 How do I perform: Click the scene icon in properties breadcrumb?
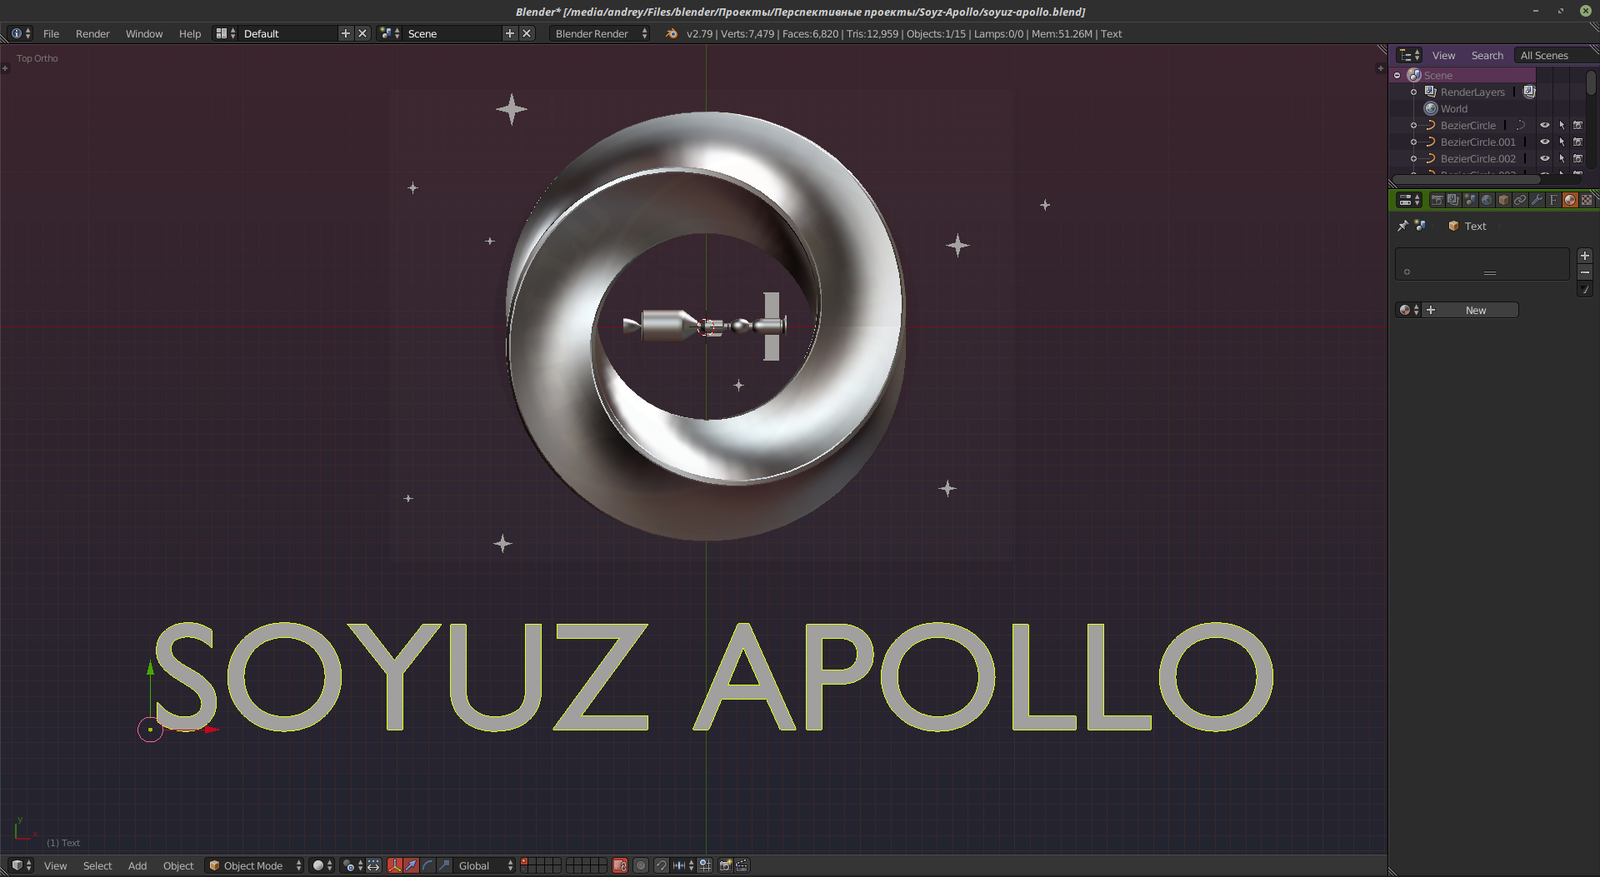coord(1420,225)
